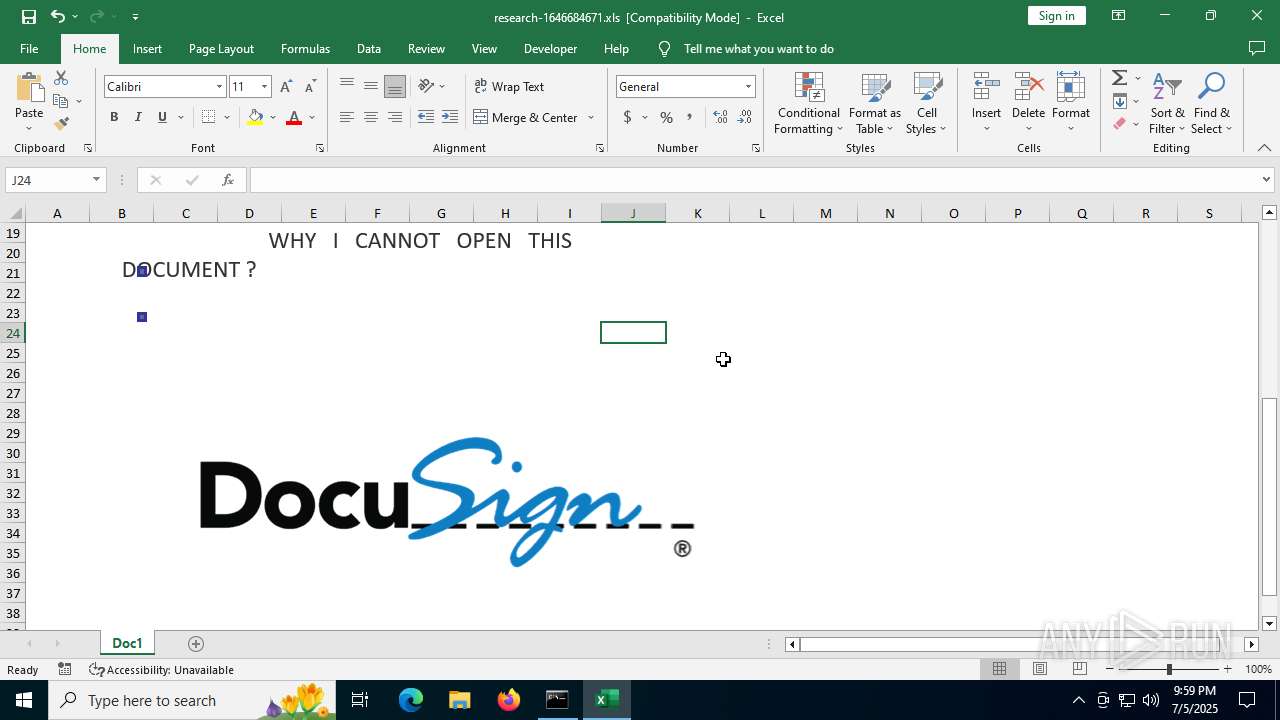Click the Sign in button
Image resolution: width=1280 pixels, height=720 pixels.
pos(1056,16)
